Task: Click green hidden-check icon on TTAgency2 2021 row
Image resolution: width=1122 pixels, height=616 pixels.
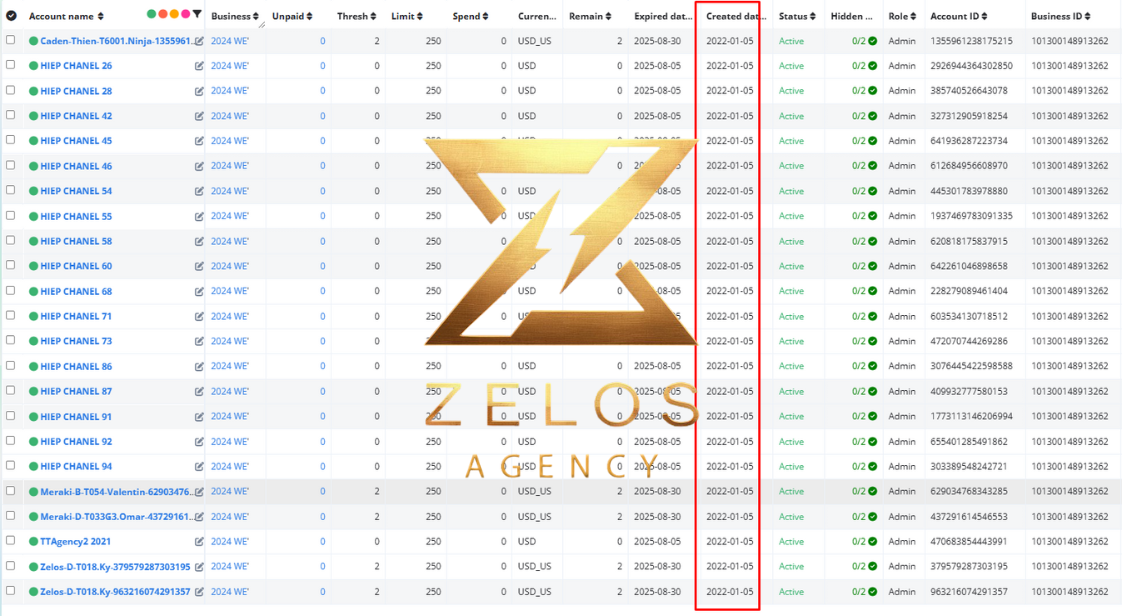Action: pyautogui.click(x=872, y=542)
